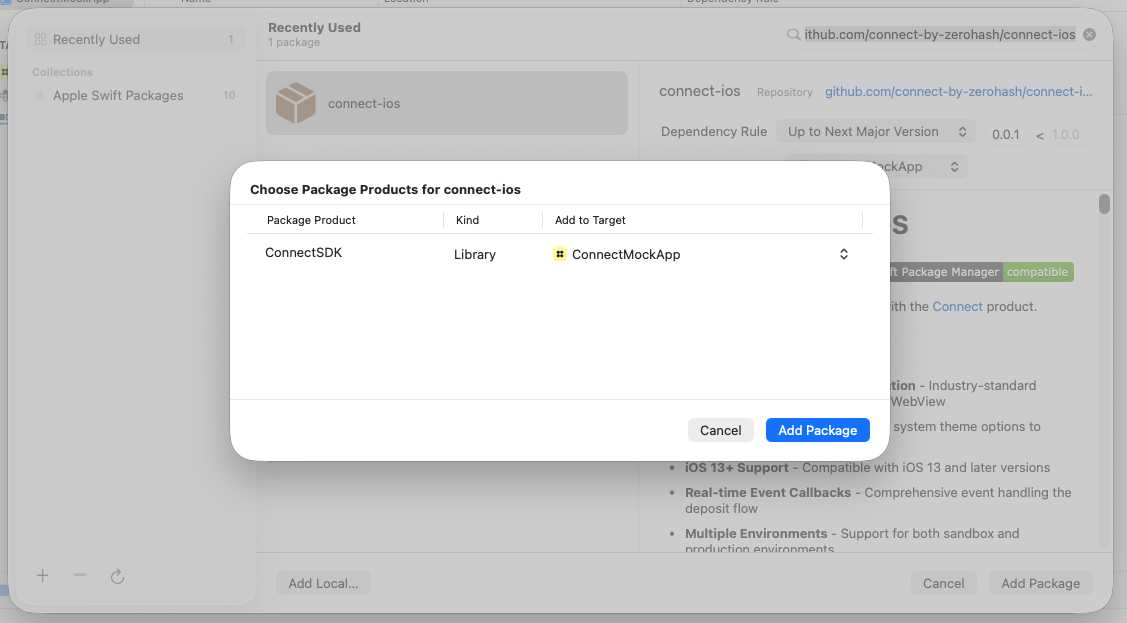Click the Library kind cell
Image resolution: width=1127 pixels, height=623 pixels.
point(474,254)
